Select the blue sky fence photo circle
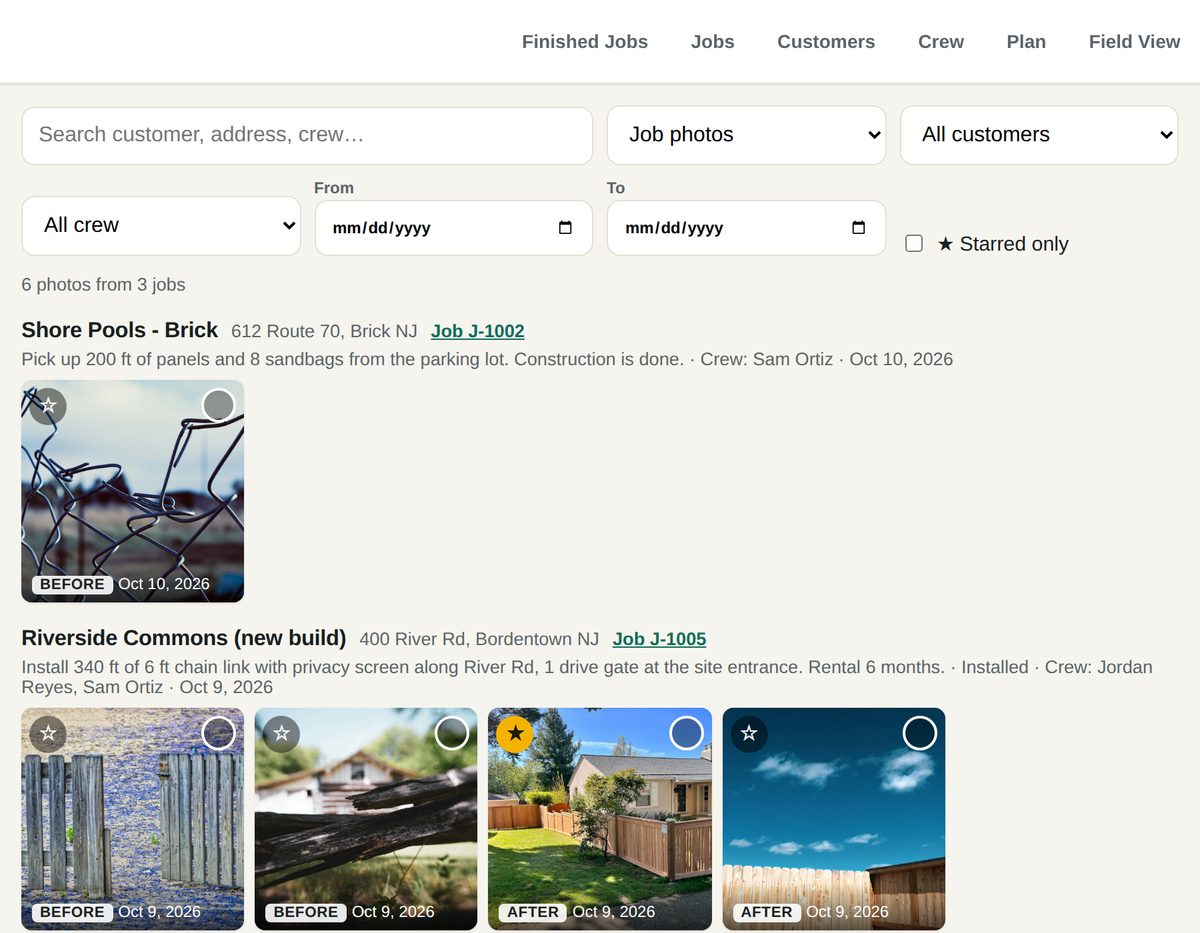1200x933 pixels. click(920, 733)
